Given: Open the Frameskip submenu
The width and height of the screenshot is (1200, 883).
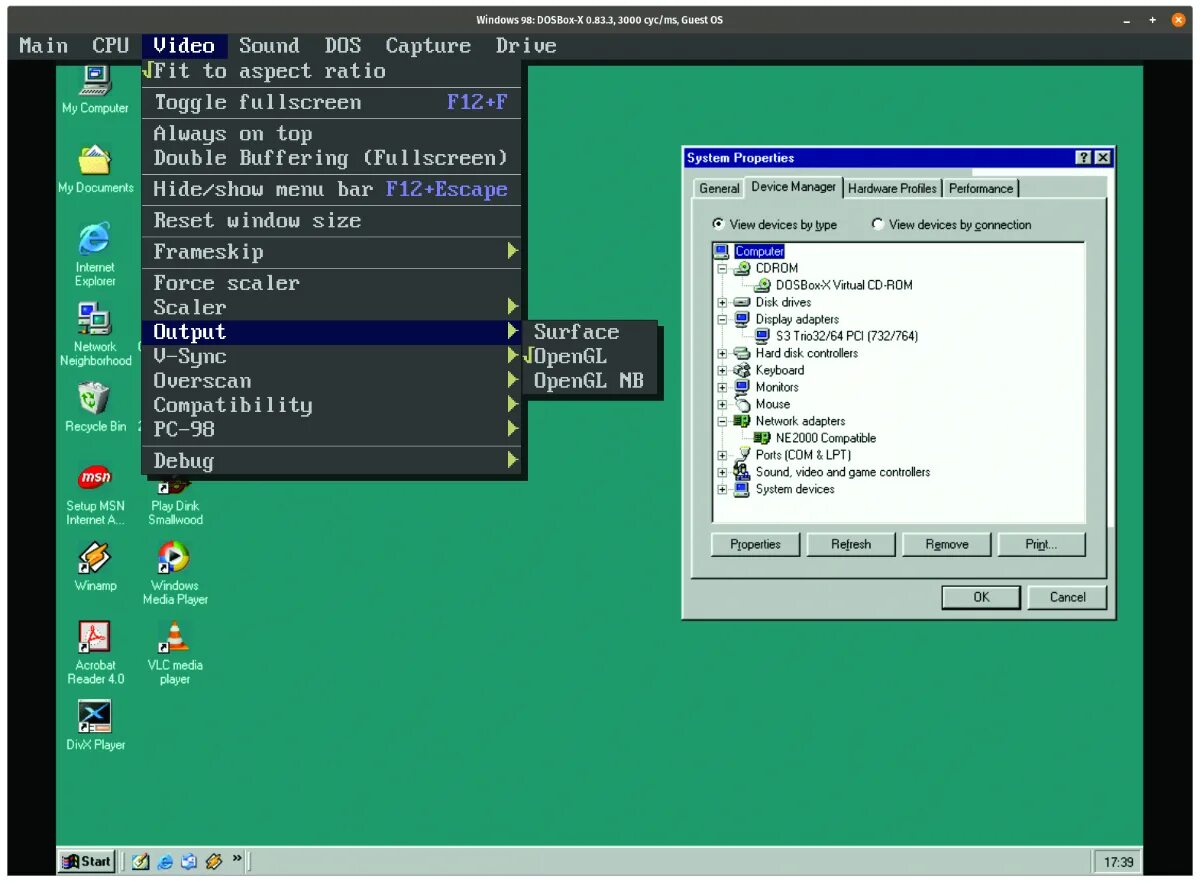Looking at the screenshot, I should 332,252.
